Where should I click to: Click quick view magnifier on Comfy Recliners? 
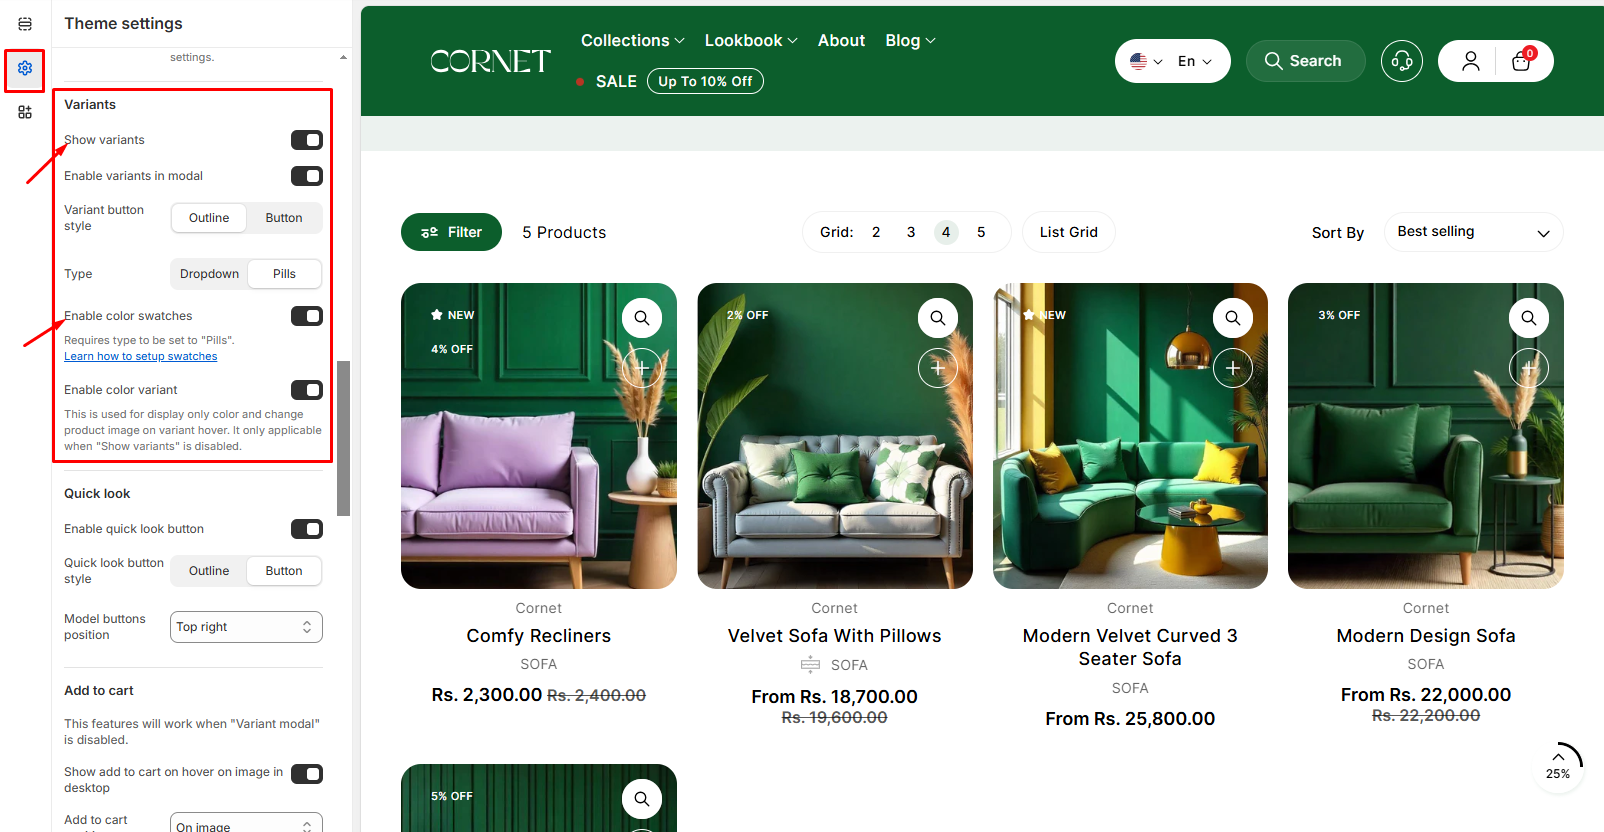(x=641, y=318)
